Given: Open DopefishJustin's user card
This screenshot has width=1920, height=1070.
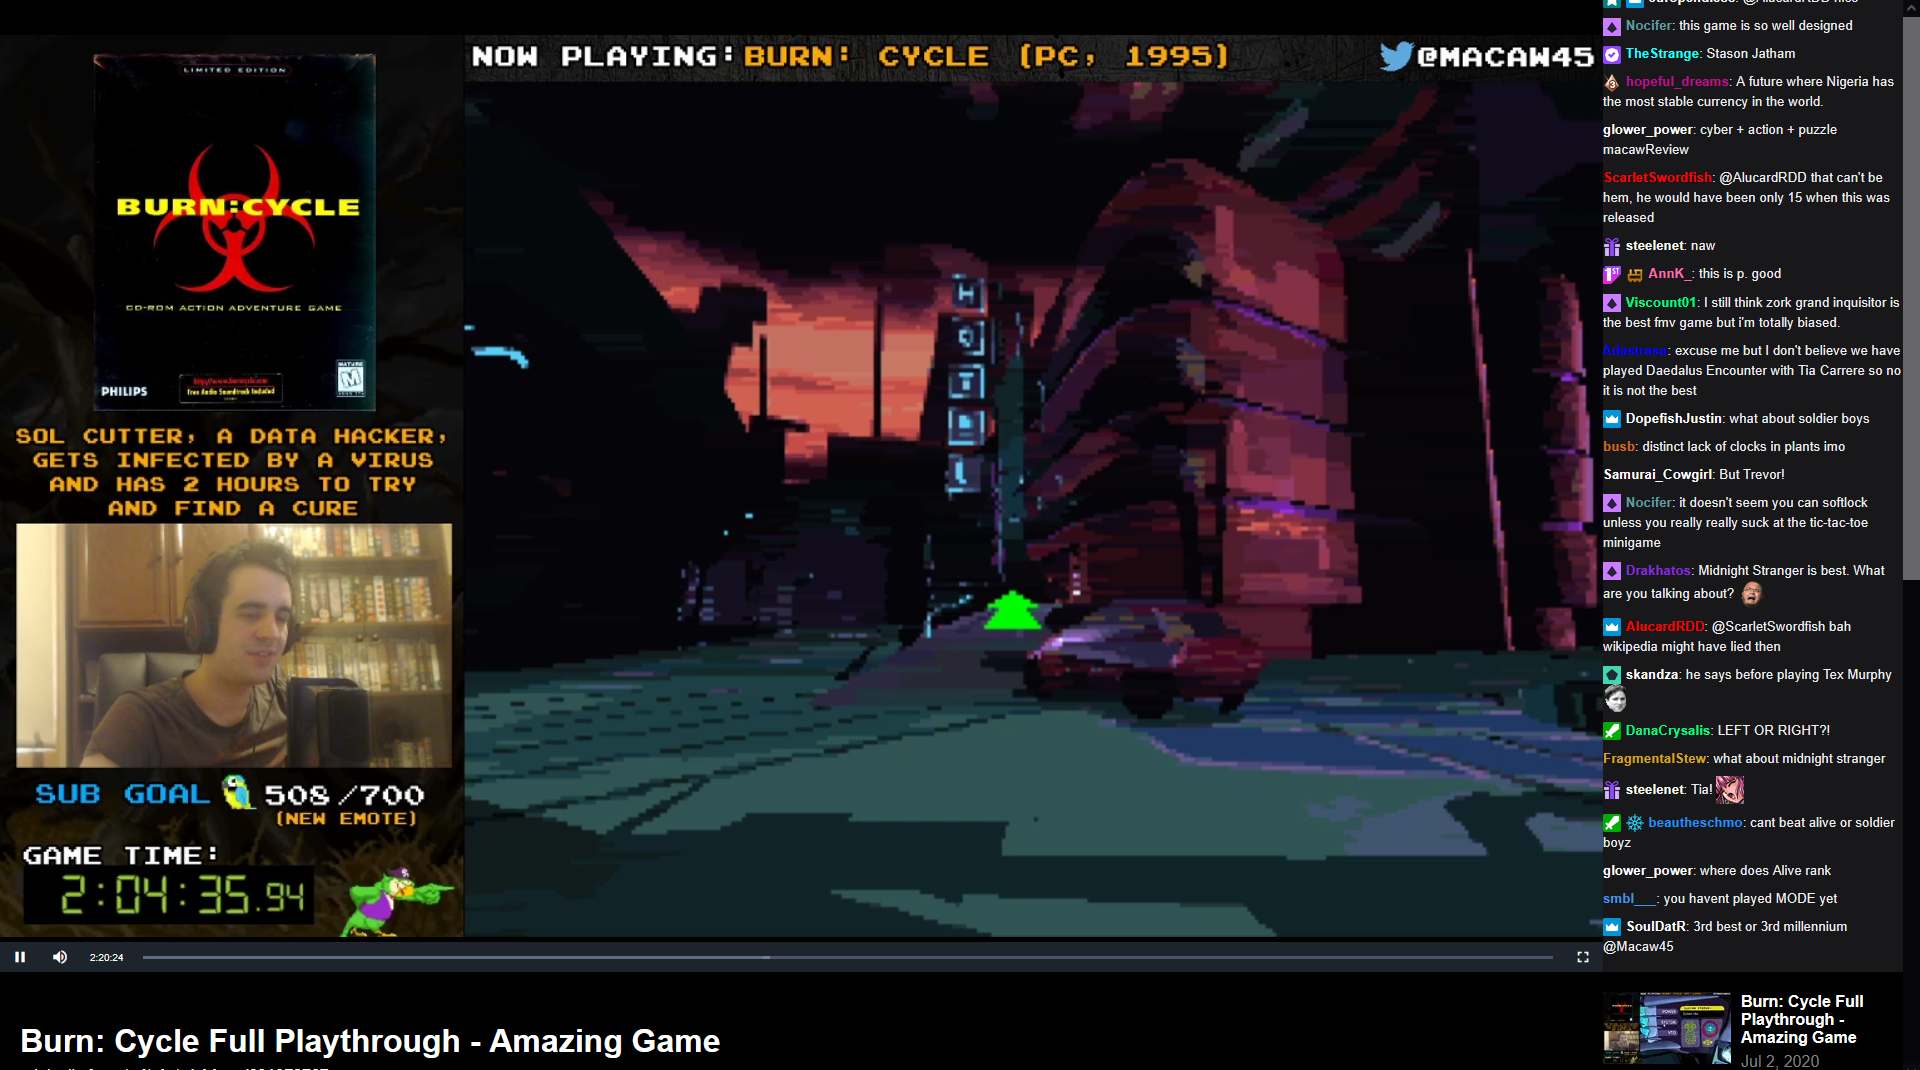Looking at the screenshot, I should (1674, 419).
